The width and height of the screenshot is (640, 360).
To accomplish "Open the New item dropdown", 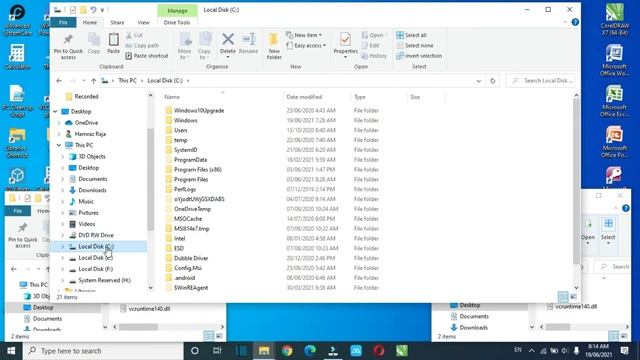I will [304, 35].
